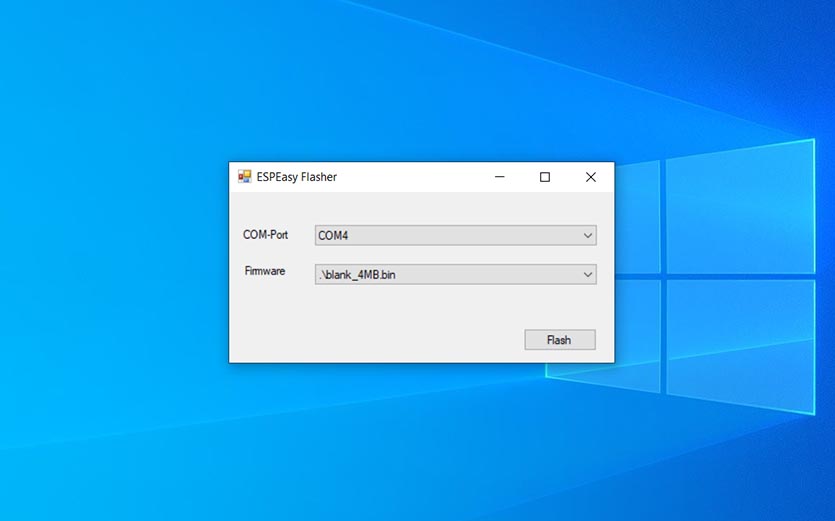
Task: Click the ESPEasy Flasher title text
Action: point(297,177)
